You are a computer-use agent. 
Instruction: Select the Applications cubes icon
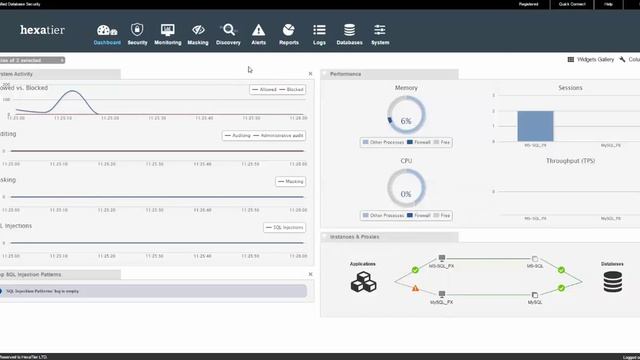pos(363,282)
